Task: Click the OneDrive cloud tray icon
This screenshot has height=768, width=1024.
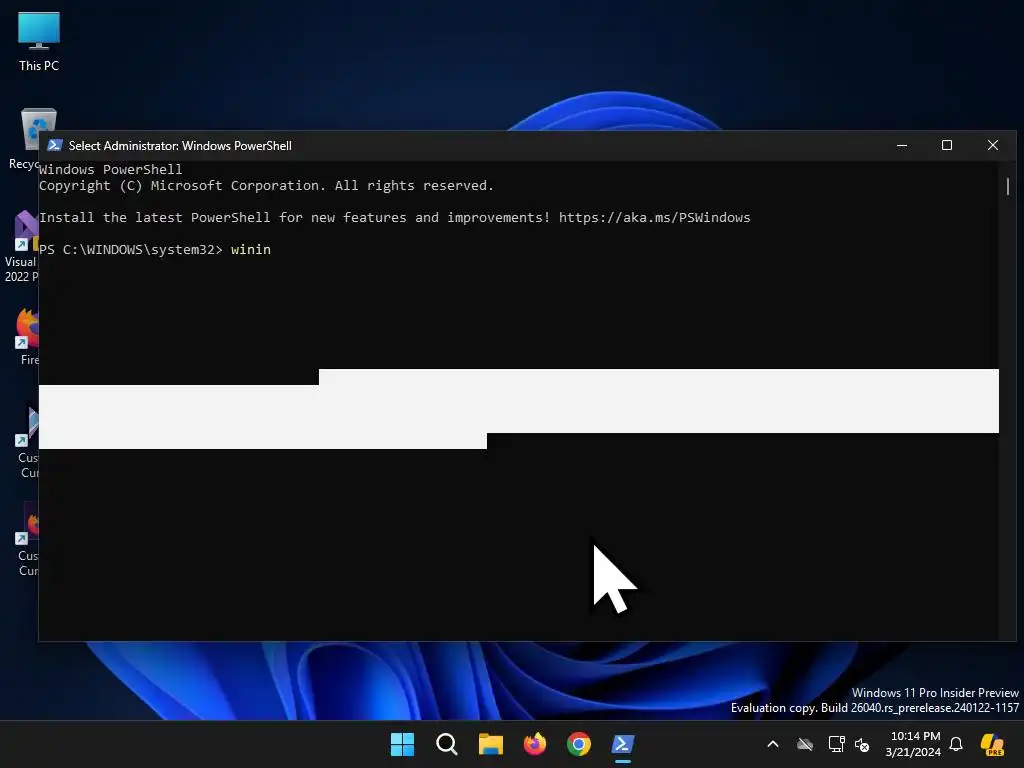Action: [805, 744]
